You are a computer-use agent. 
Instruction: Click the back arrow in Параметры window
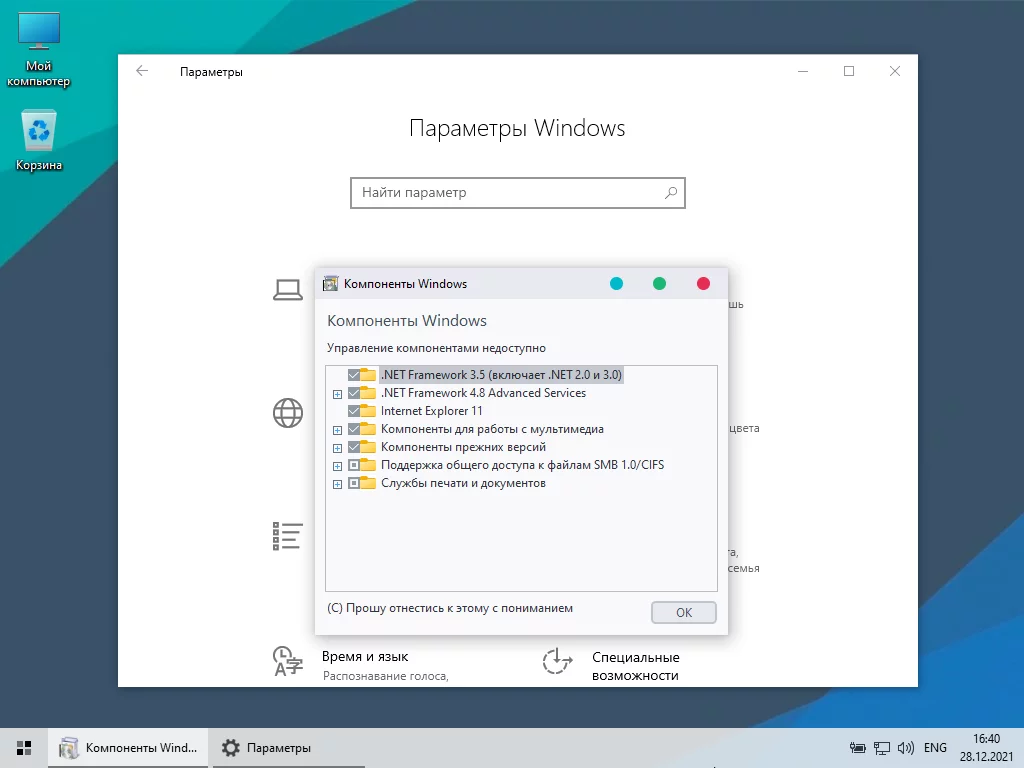pyautogui.click(x=142, y=71)
